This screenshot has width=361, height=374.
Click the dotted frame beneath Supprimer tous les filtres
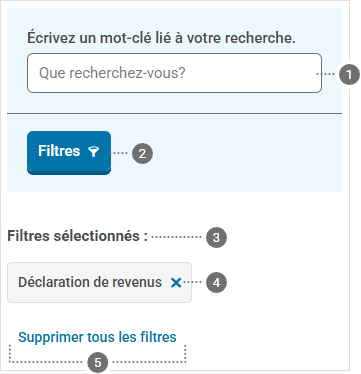coord(97,354)
